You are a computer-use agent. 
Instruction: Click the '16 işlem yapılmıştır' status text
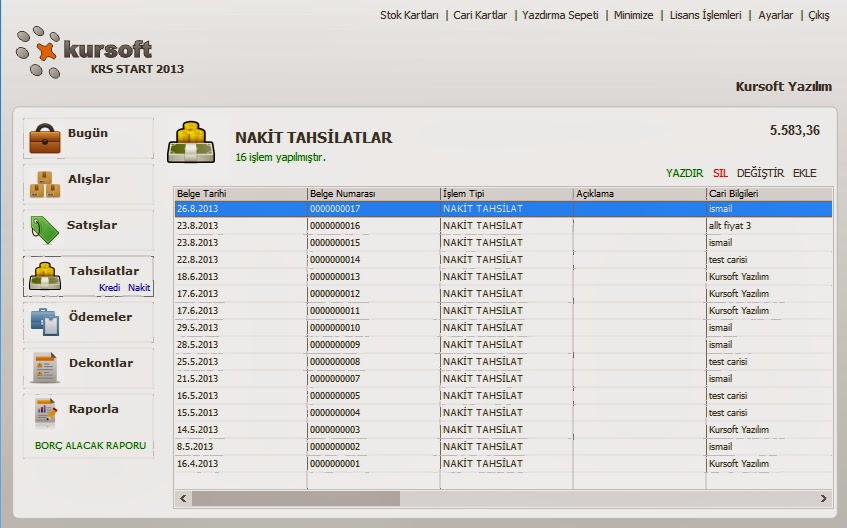[280, 157]
